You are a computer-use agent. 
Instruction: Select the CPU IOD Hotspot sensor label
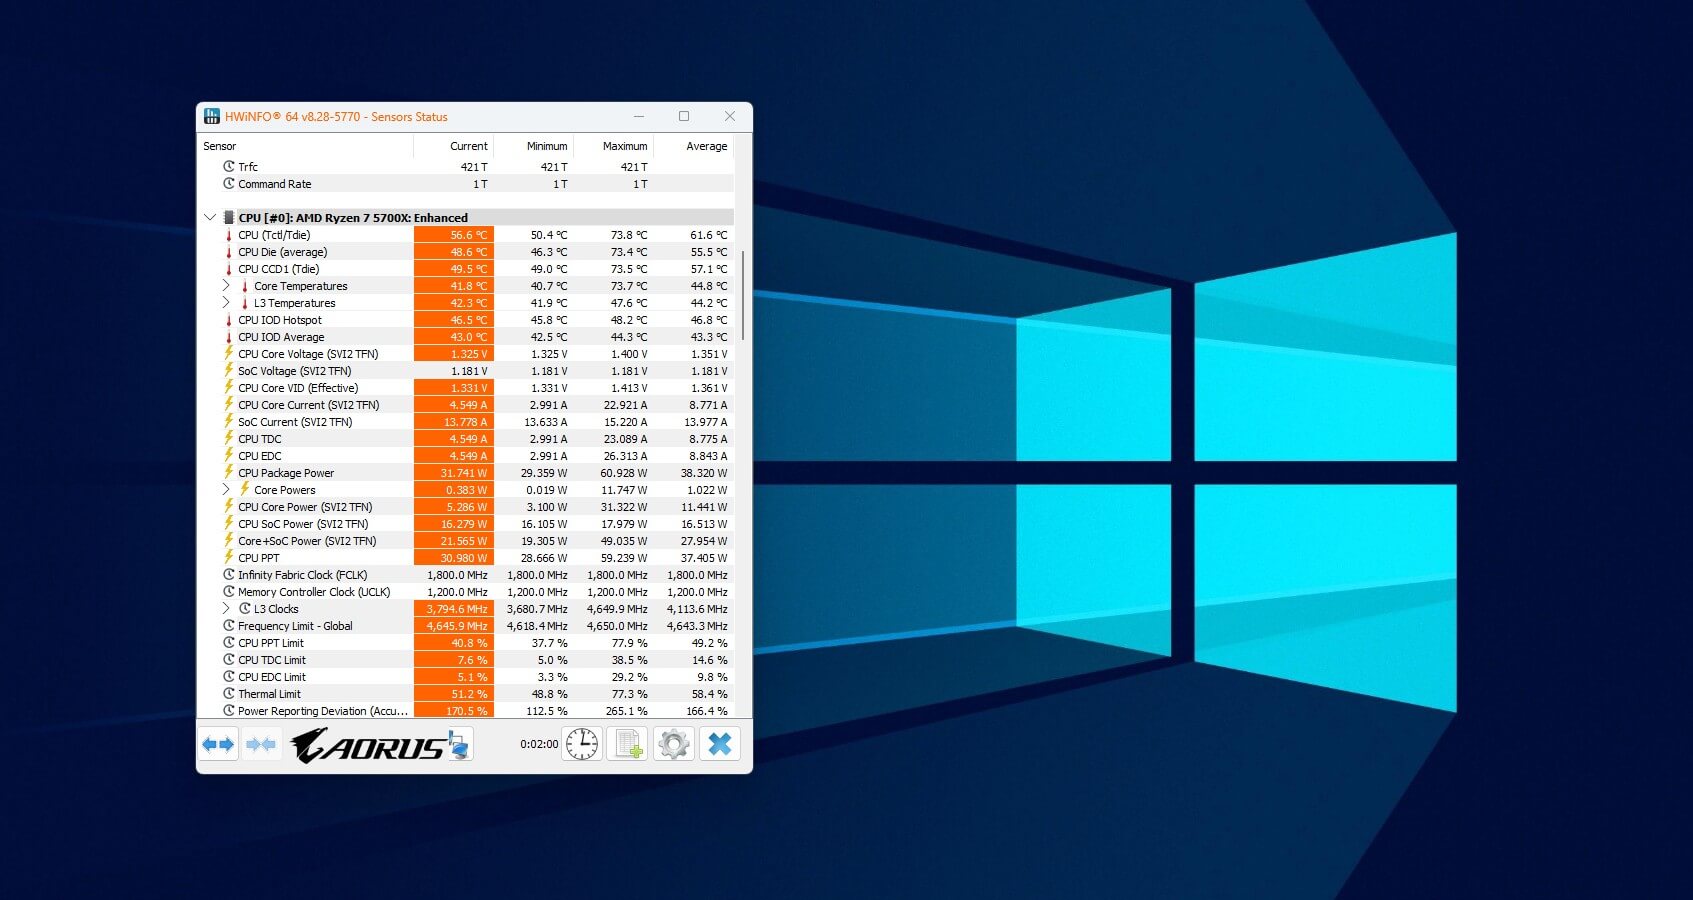click(x=280, y=320)
